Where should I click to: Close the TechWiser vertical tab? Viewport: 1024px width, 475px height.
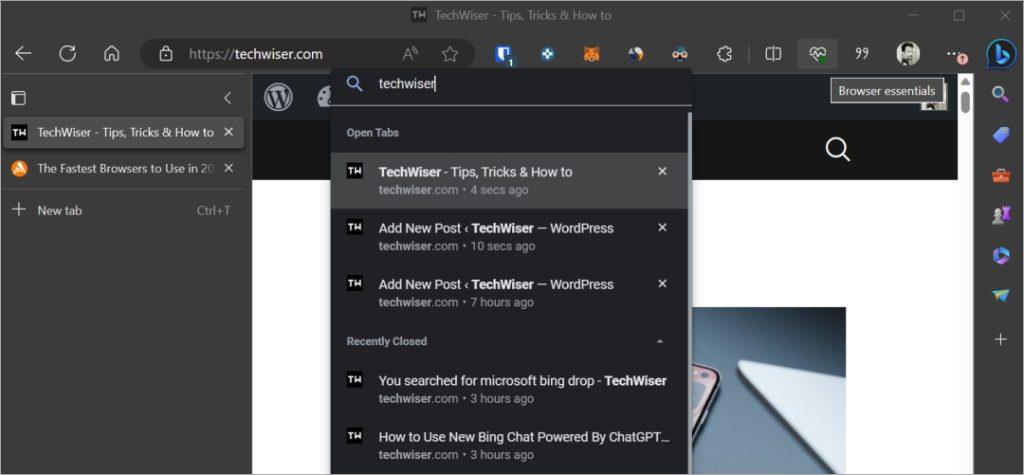click(x=229, y=132)
